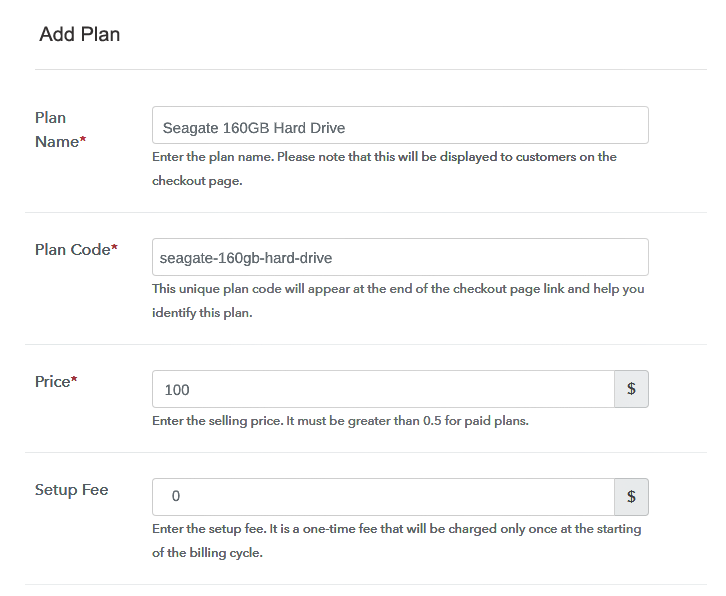Click the dollar sign beside Setup Fee field
This screenshot has height=596, width=726.
coord(631,496)
